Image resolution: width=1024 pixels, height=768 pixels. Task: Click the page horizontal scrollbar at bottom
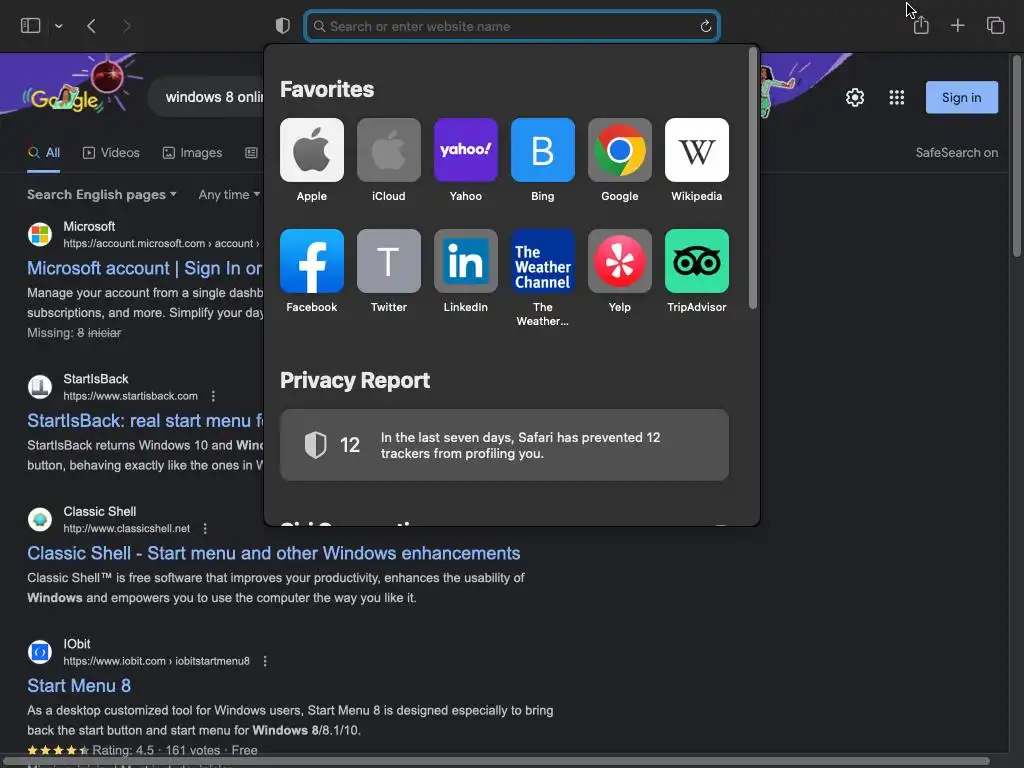[496, 761]
